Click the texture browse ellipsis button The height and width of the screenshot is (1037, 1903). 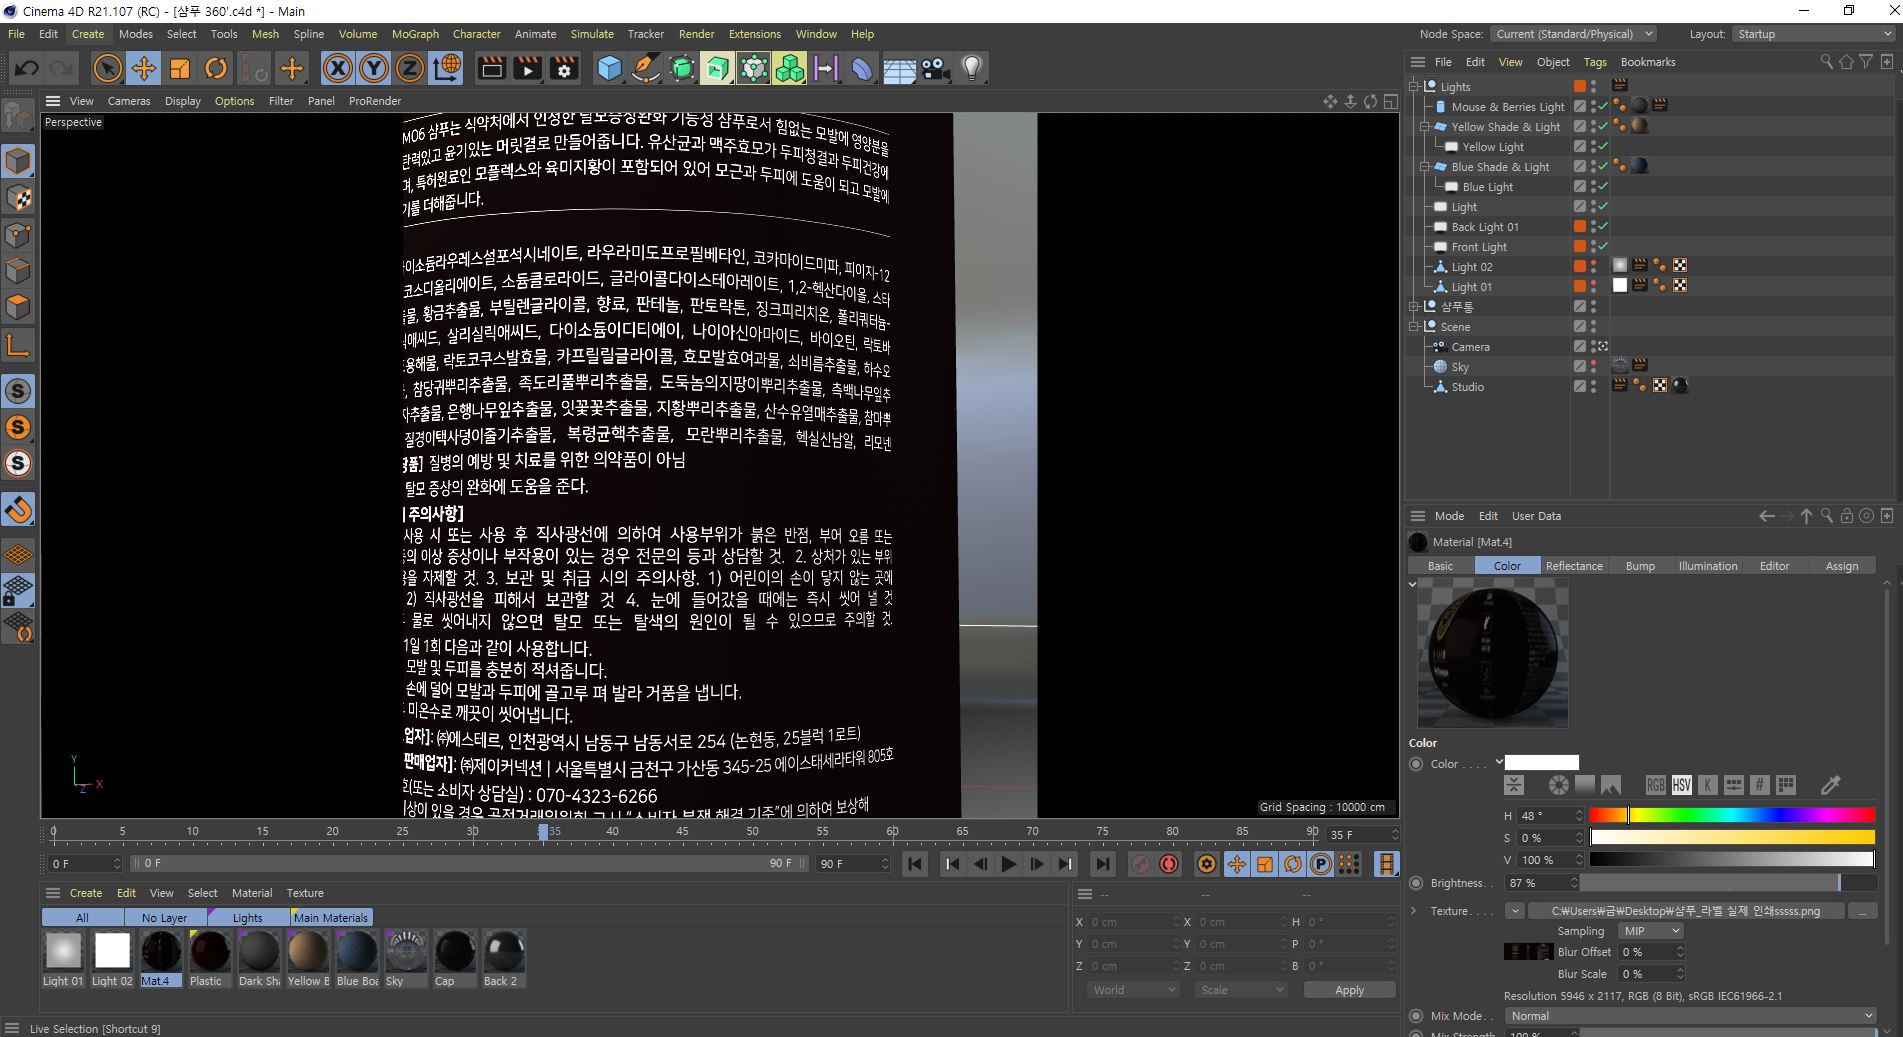[x=1862, y=911]
